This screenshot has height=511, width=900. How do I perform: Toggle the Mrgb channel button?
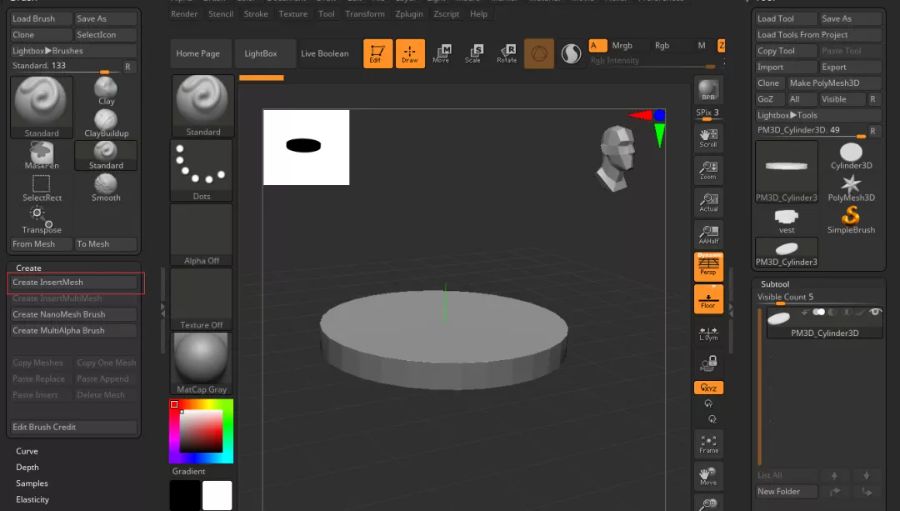[x=622, y=45]
